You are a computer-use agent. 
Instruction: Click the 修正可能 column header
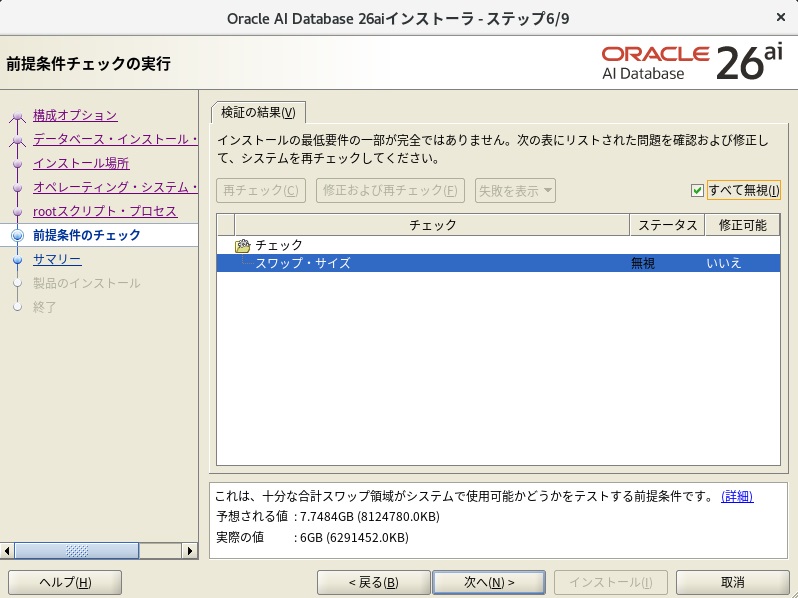click(742, 225)
